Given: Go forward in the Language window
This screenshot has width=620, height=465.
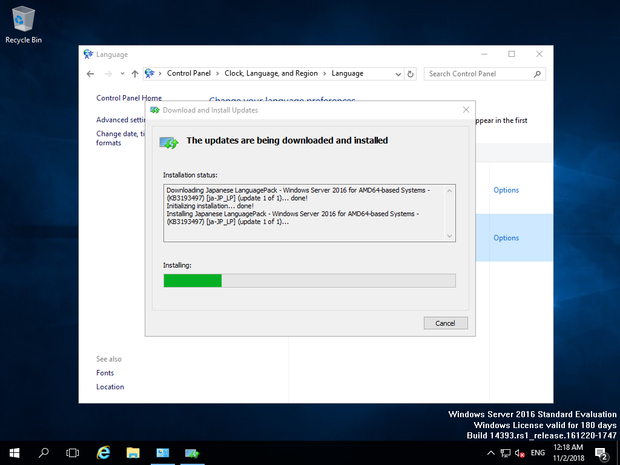Looking at the screenshot, I should 108,74.
